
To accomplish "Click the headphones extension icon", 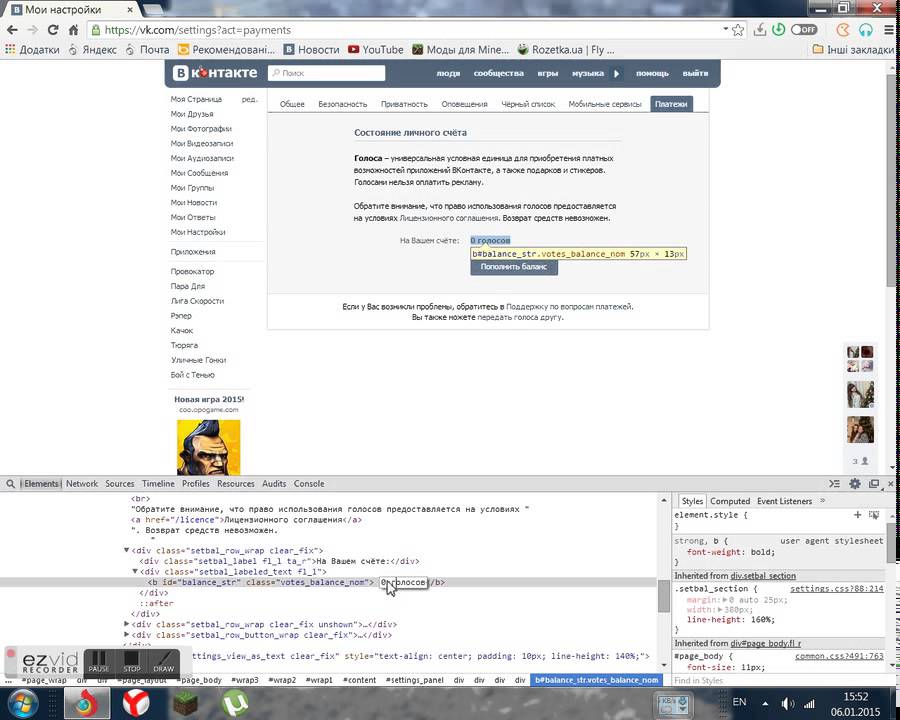I will [x=866, y=30].
